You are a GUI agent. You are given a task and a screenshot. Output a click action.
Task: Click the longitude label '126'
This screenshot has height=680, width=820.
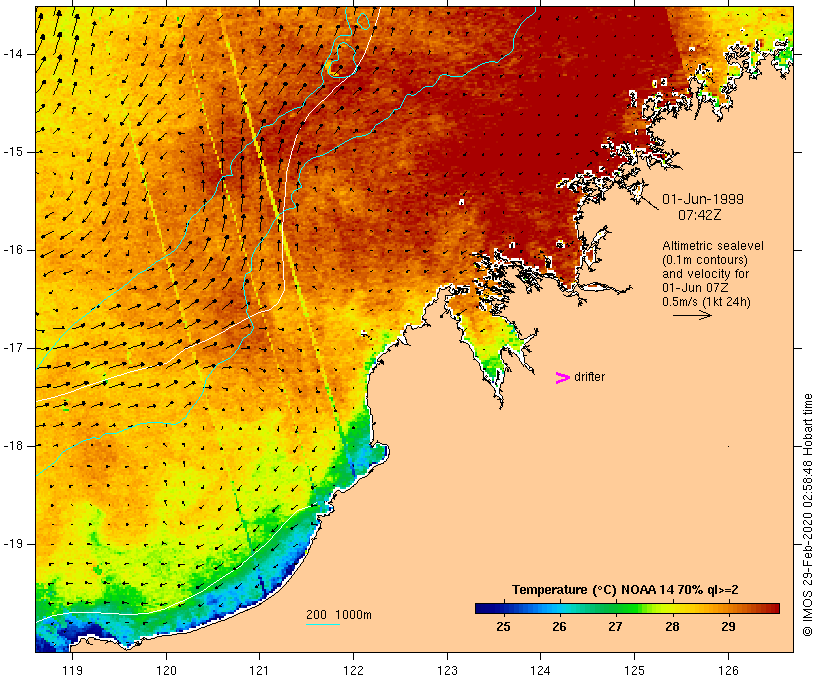coord(728,671)
